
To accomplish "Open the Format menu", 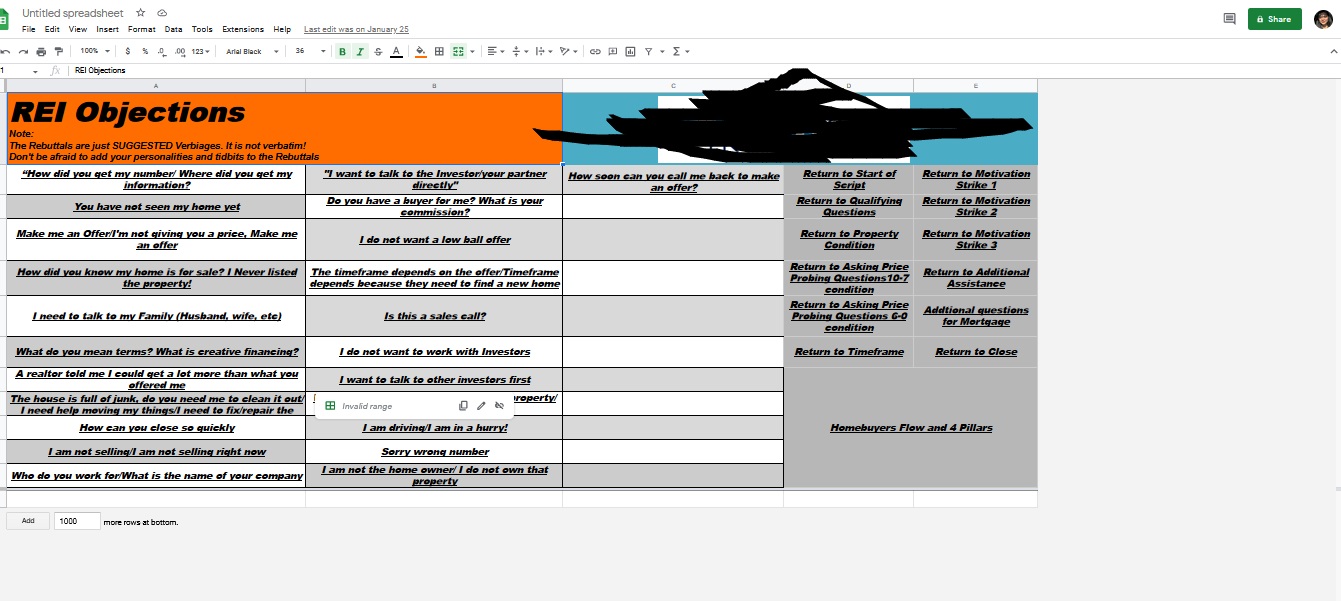I will click(x=142, y=30).
